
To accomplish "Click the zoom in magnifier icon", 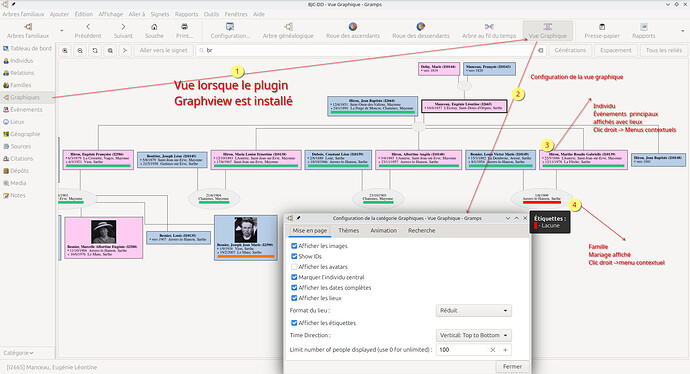I will [65, 51].
